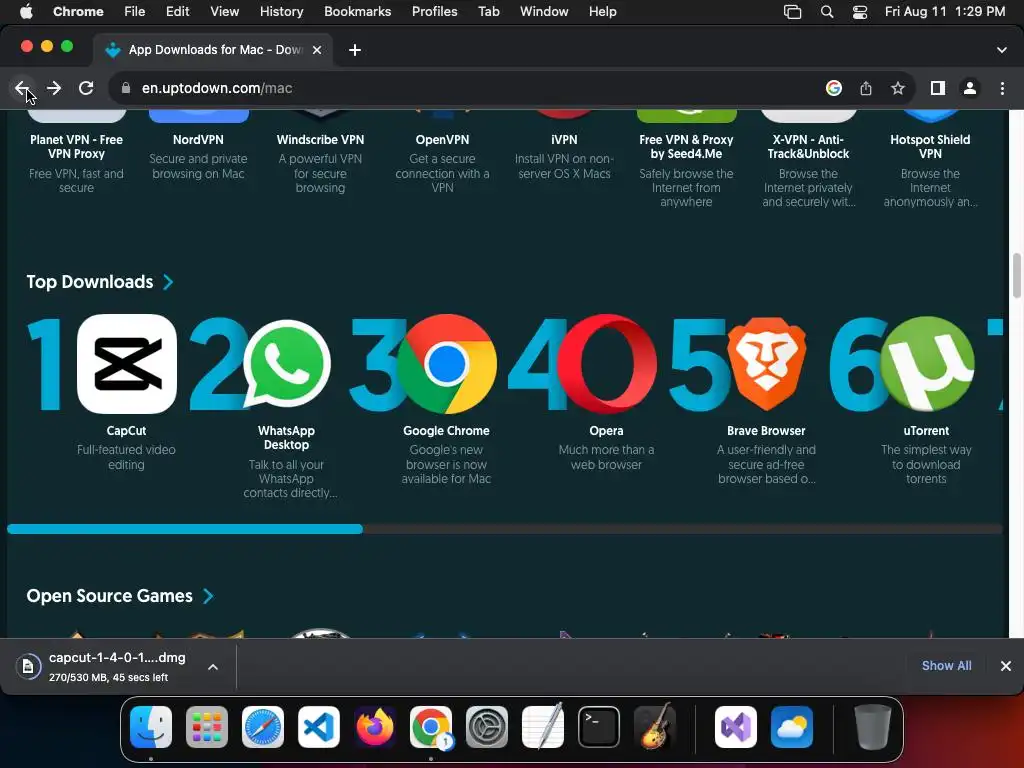Open the History menu
Screen dimensions: 1024x768
click(281, 12)
